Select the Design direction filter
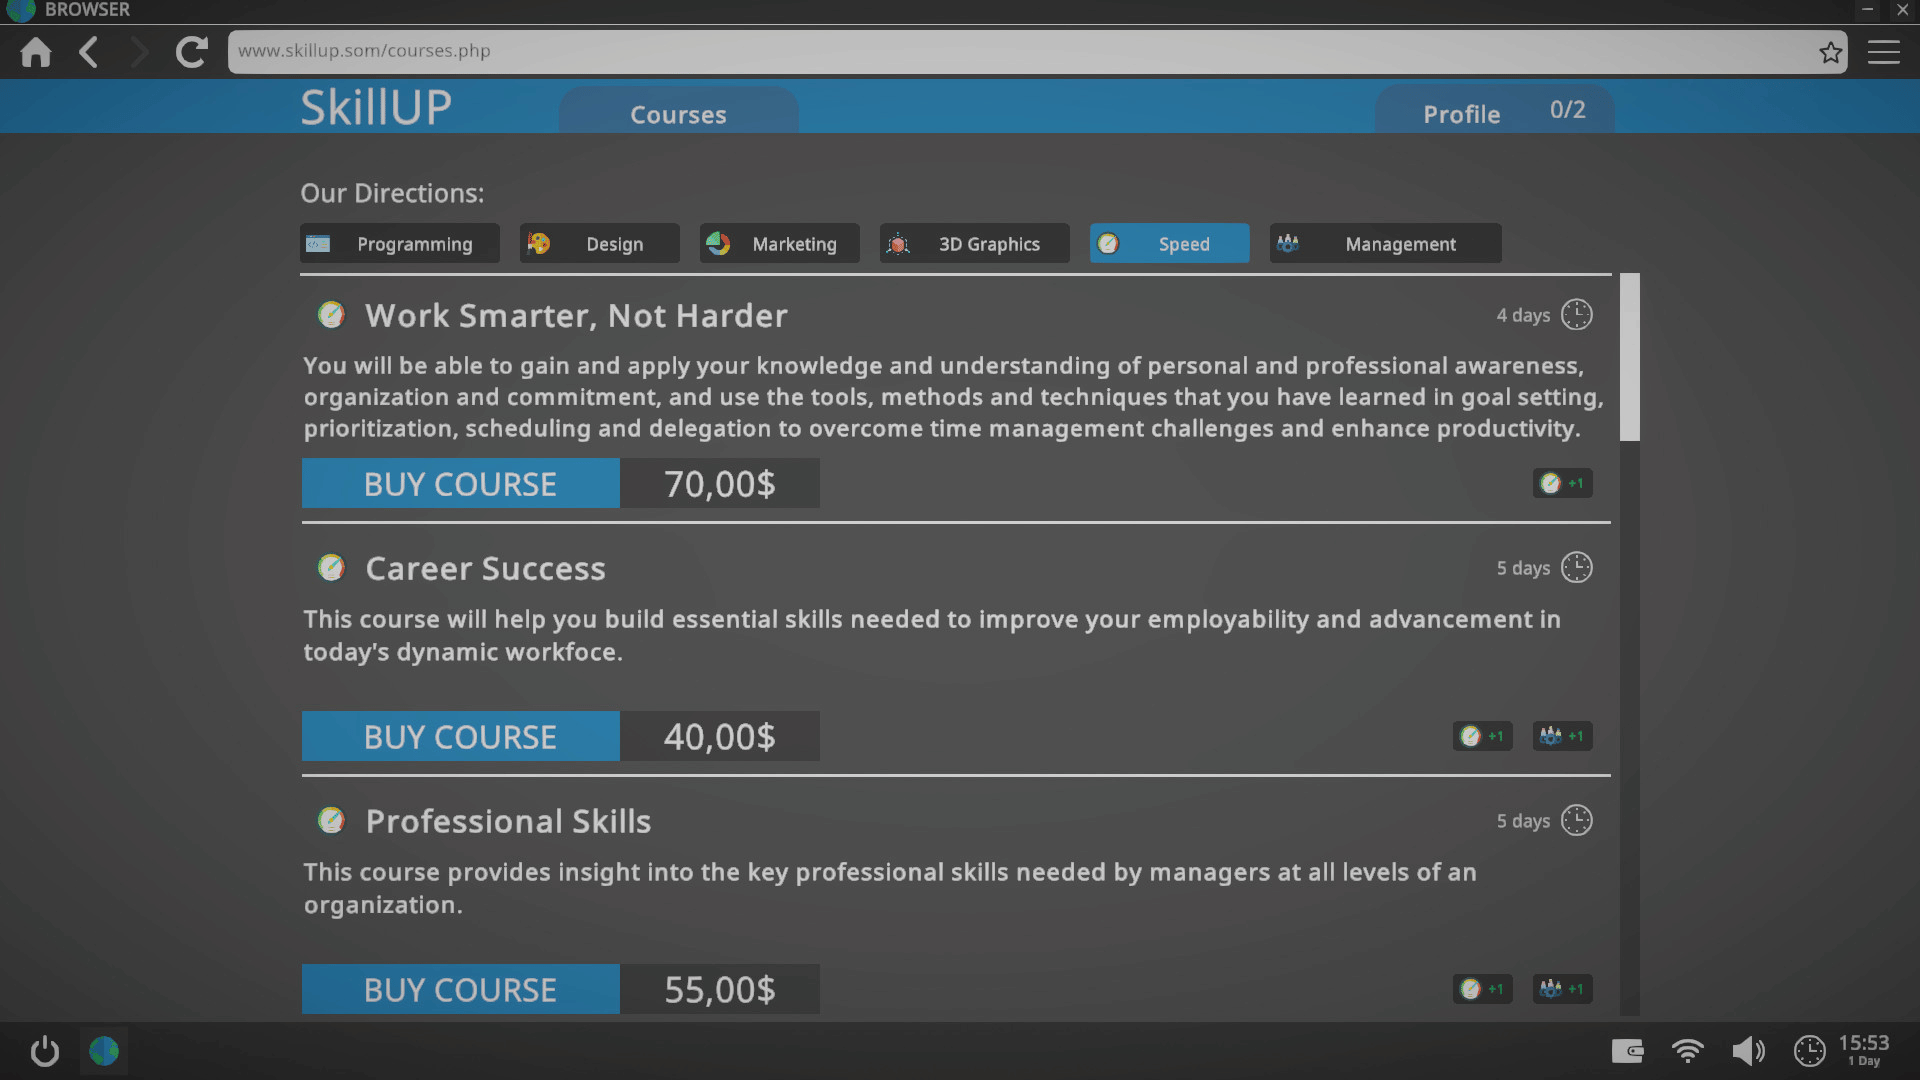 [x=599, y=244]
